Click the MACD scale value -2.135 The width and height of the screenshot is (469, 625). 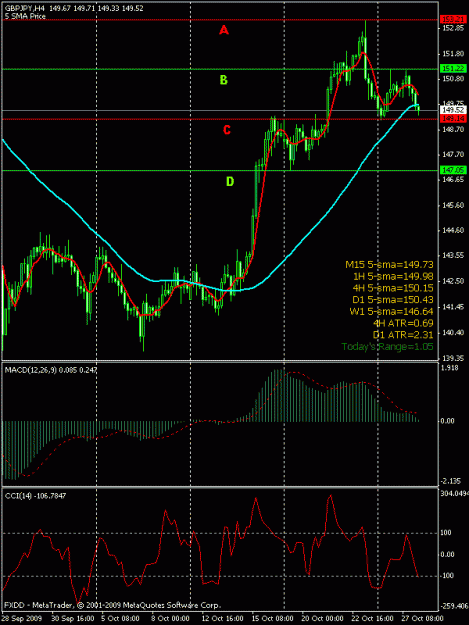451,482
